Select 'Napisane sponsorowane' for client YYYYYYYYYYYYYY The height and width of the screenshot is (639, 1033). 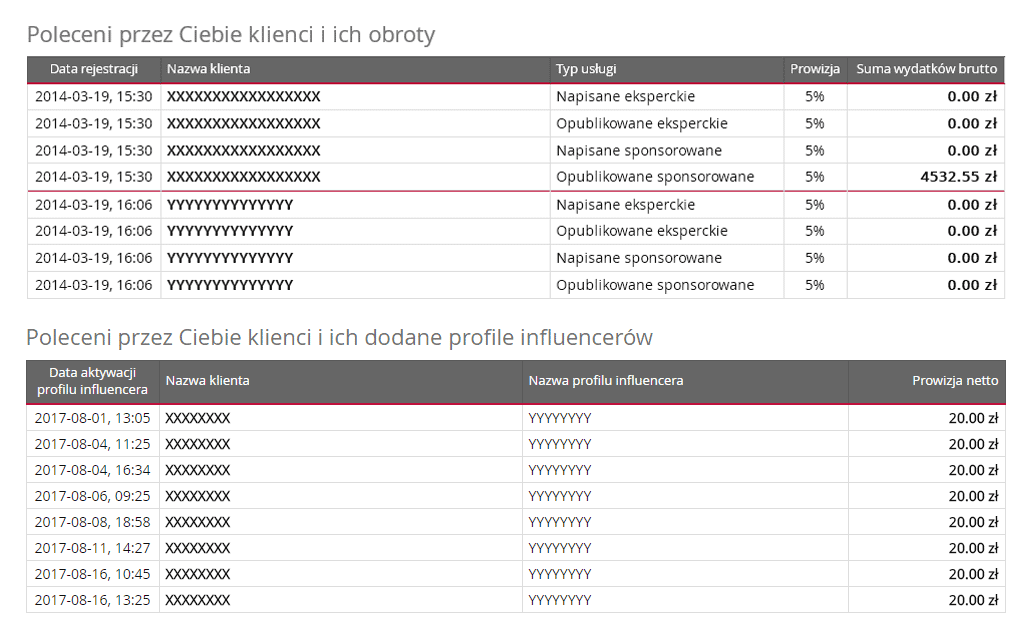click(639, 258)
